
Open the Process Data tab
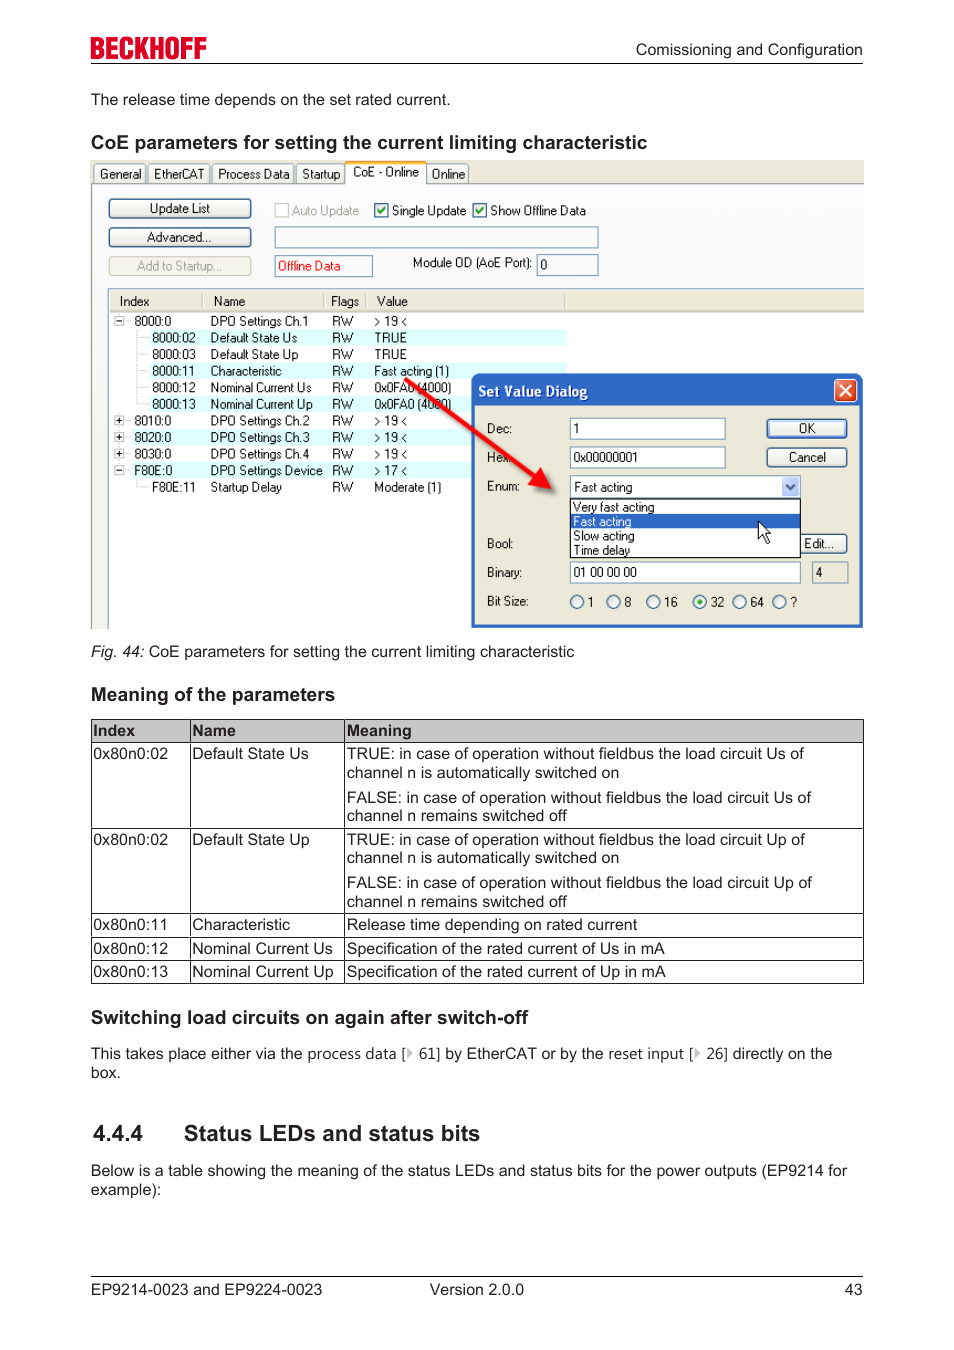pyautogui.click(x=253, y=174)
